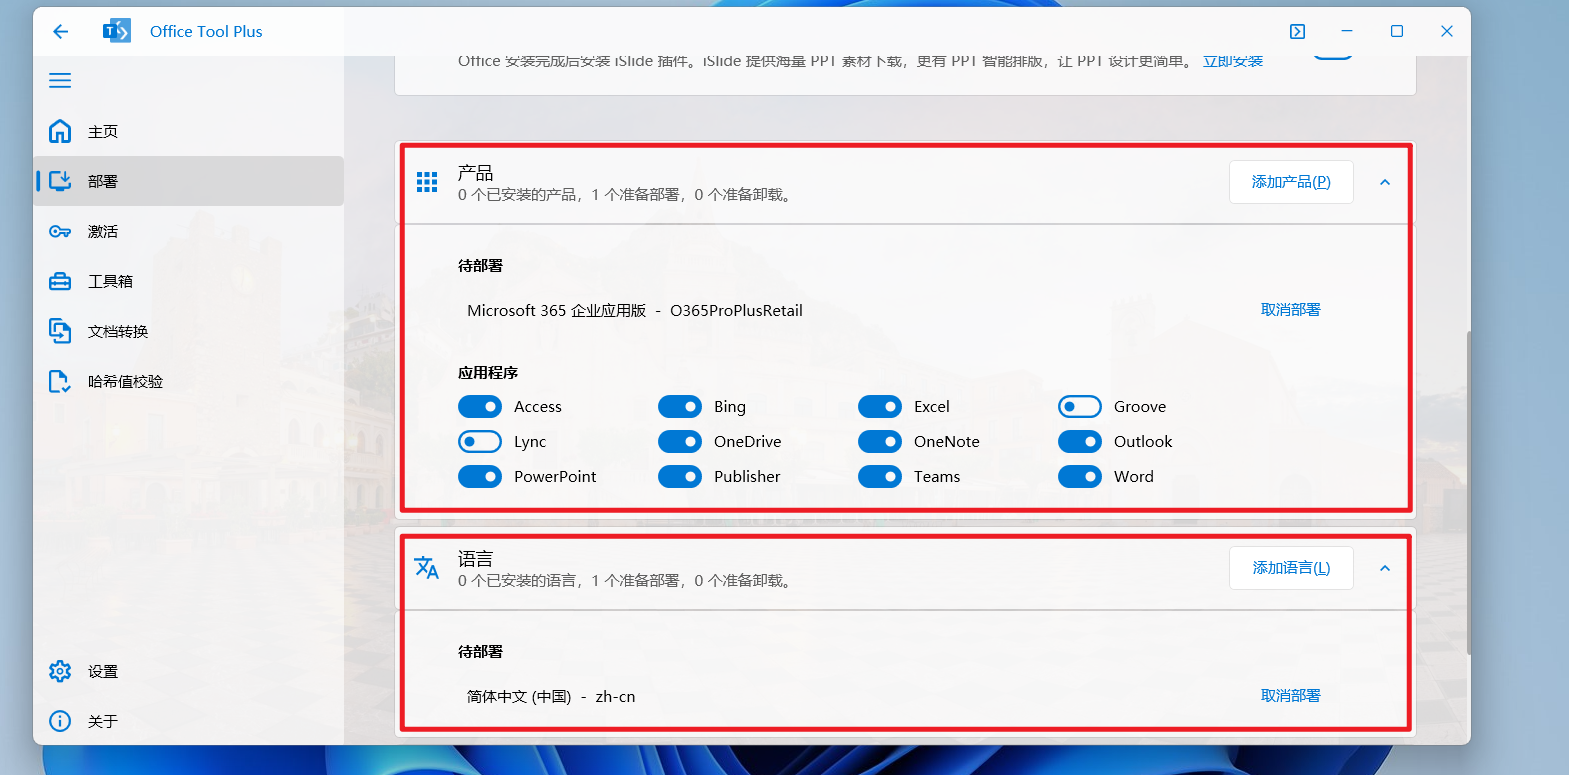1569x775 pixels.
Task: Click the home icon beside 主页
Action: 60,131
